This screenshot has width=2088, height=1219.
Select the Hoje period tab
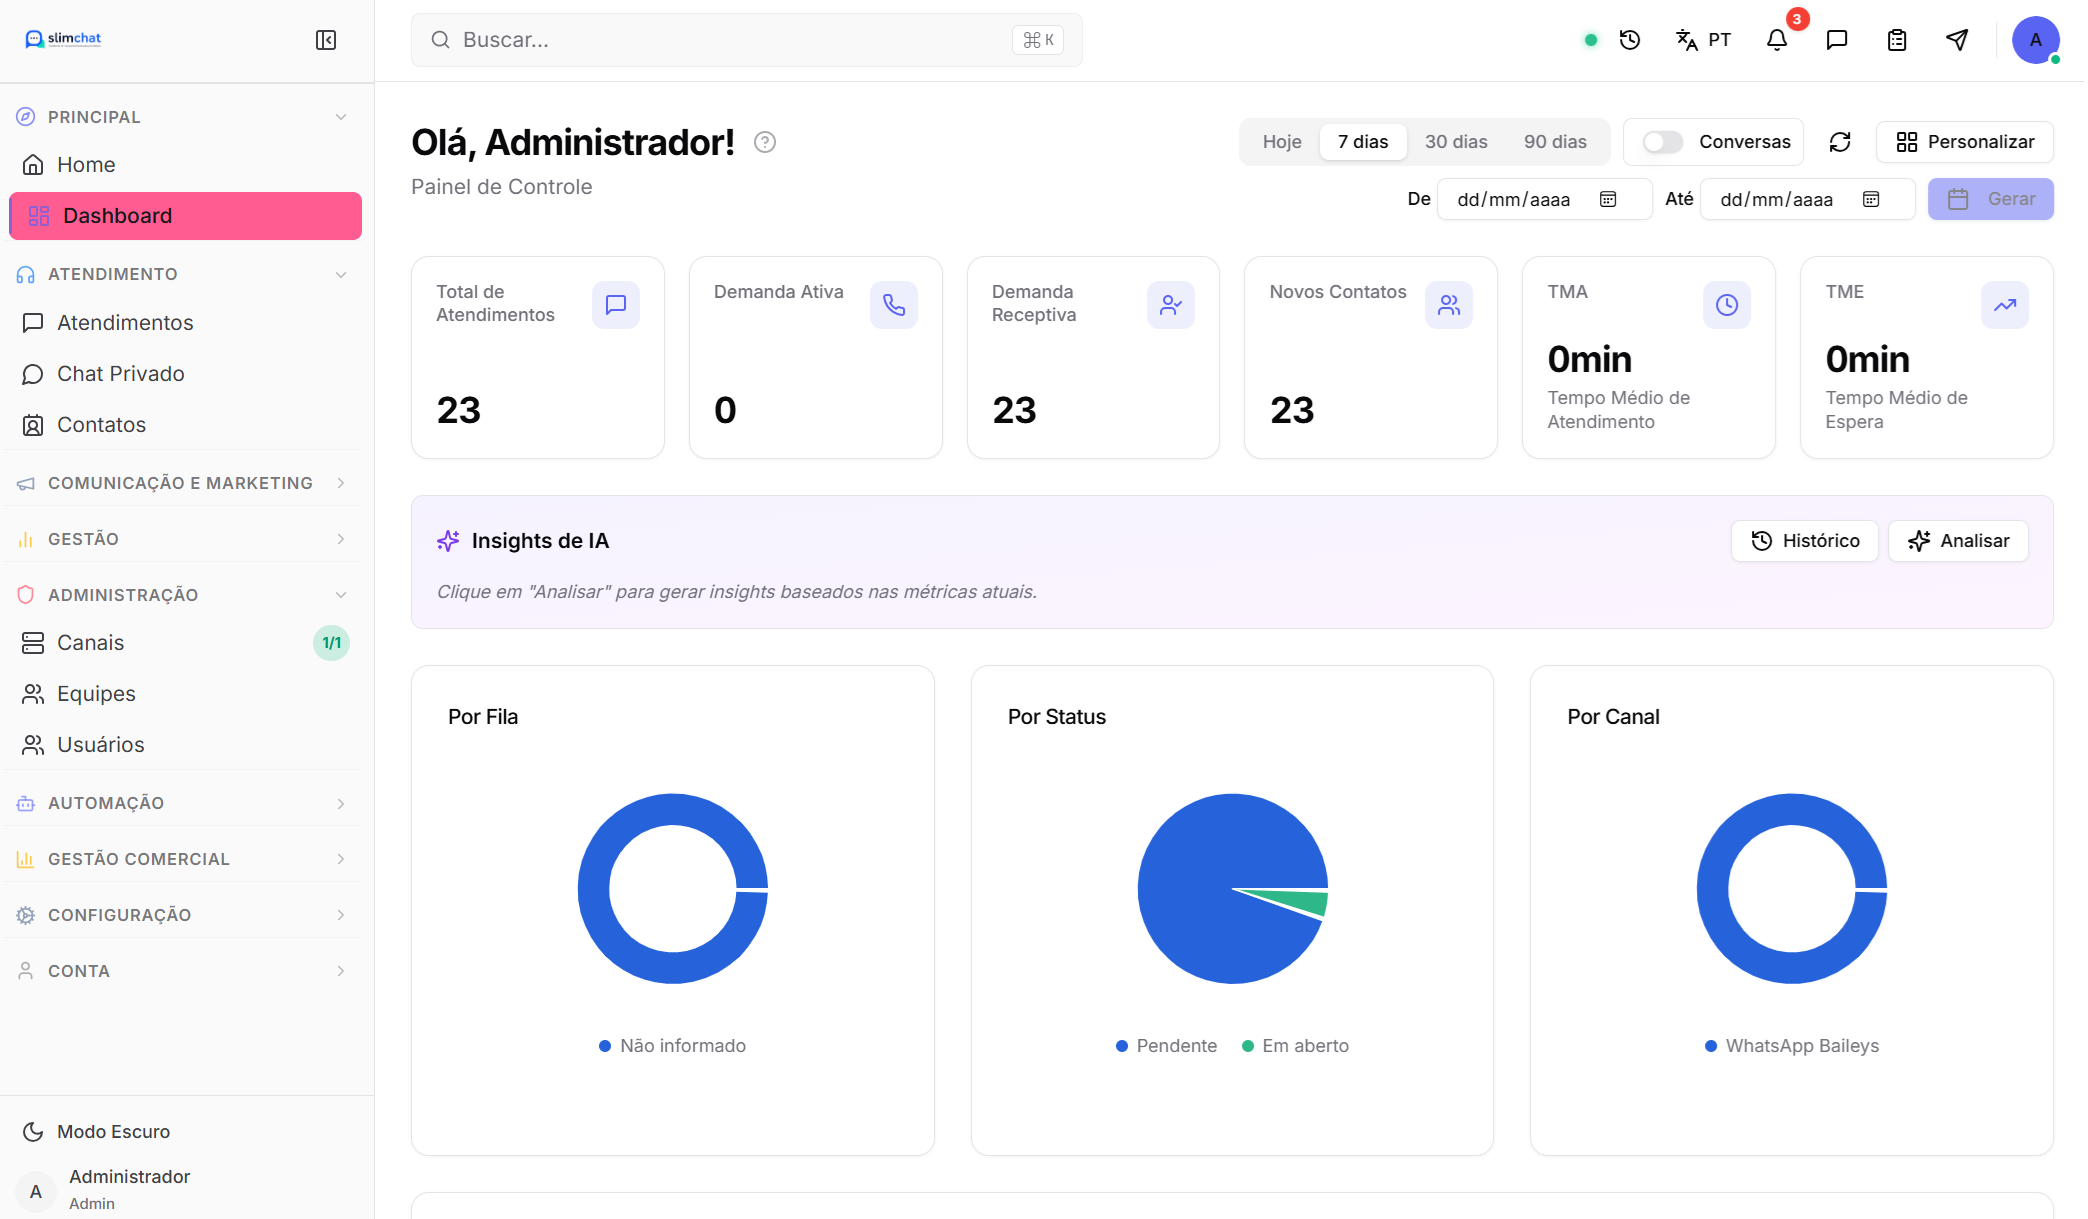(x=1282, y=142)
